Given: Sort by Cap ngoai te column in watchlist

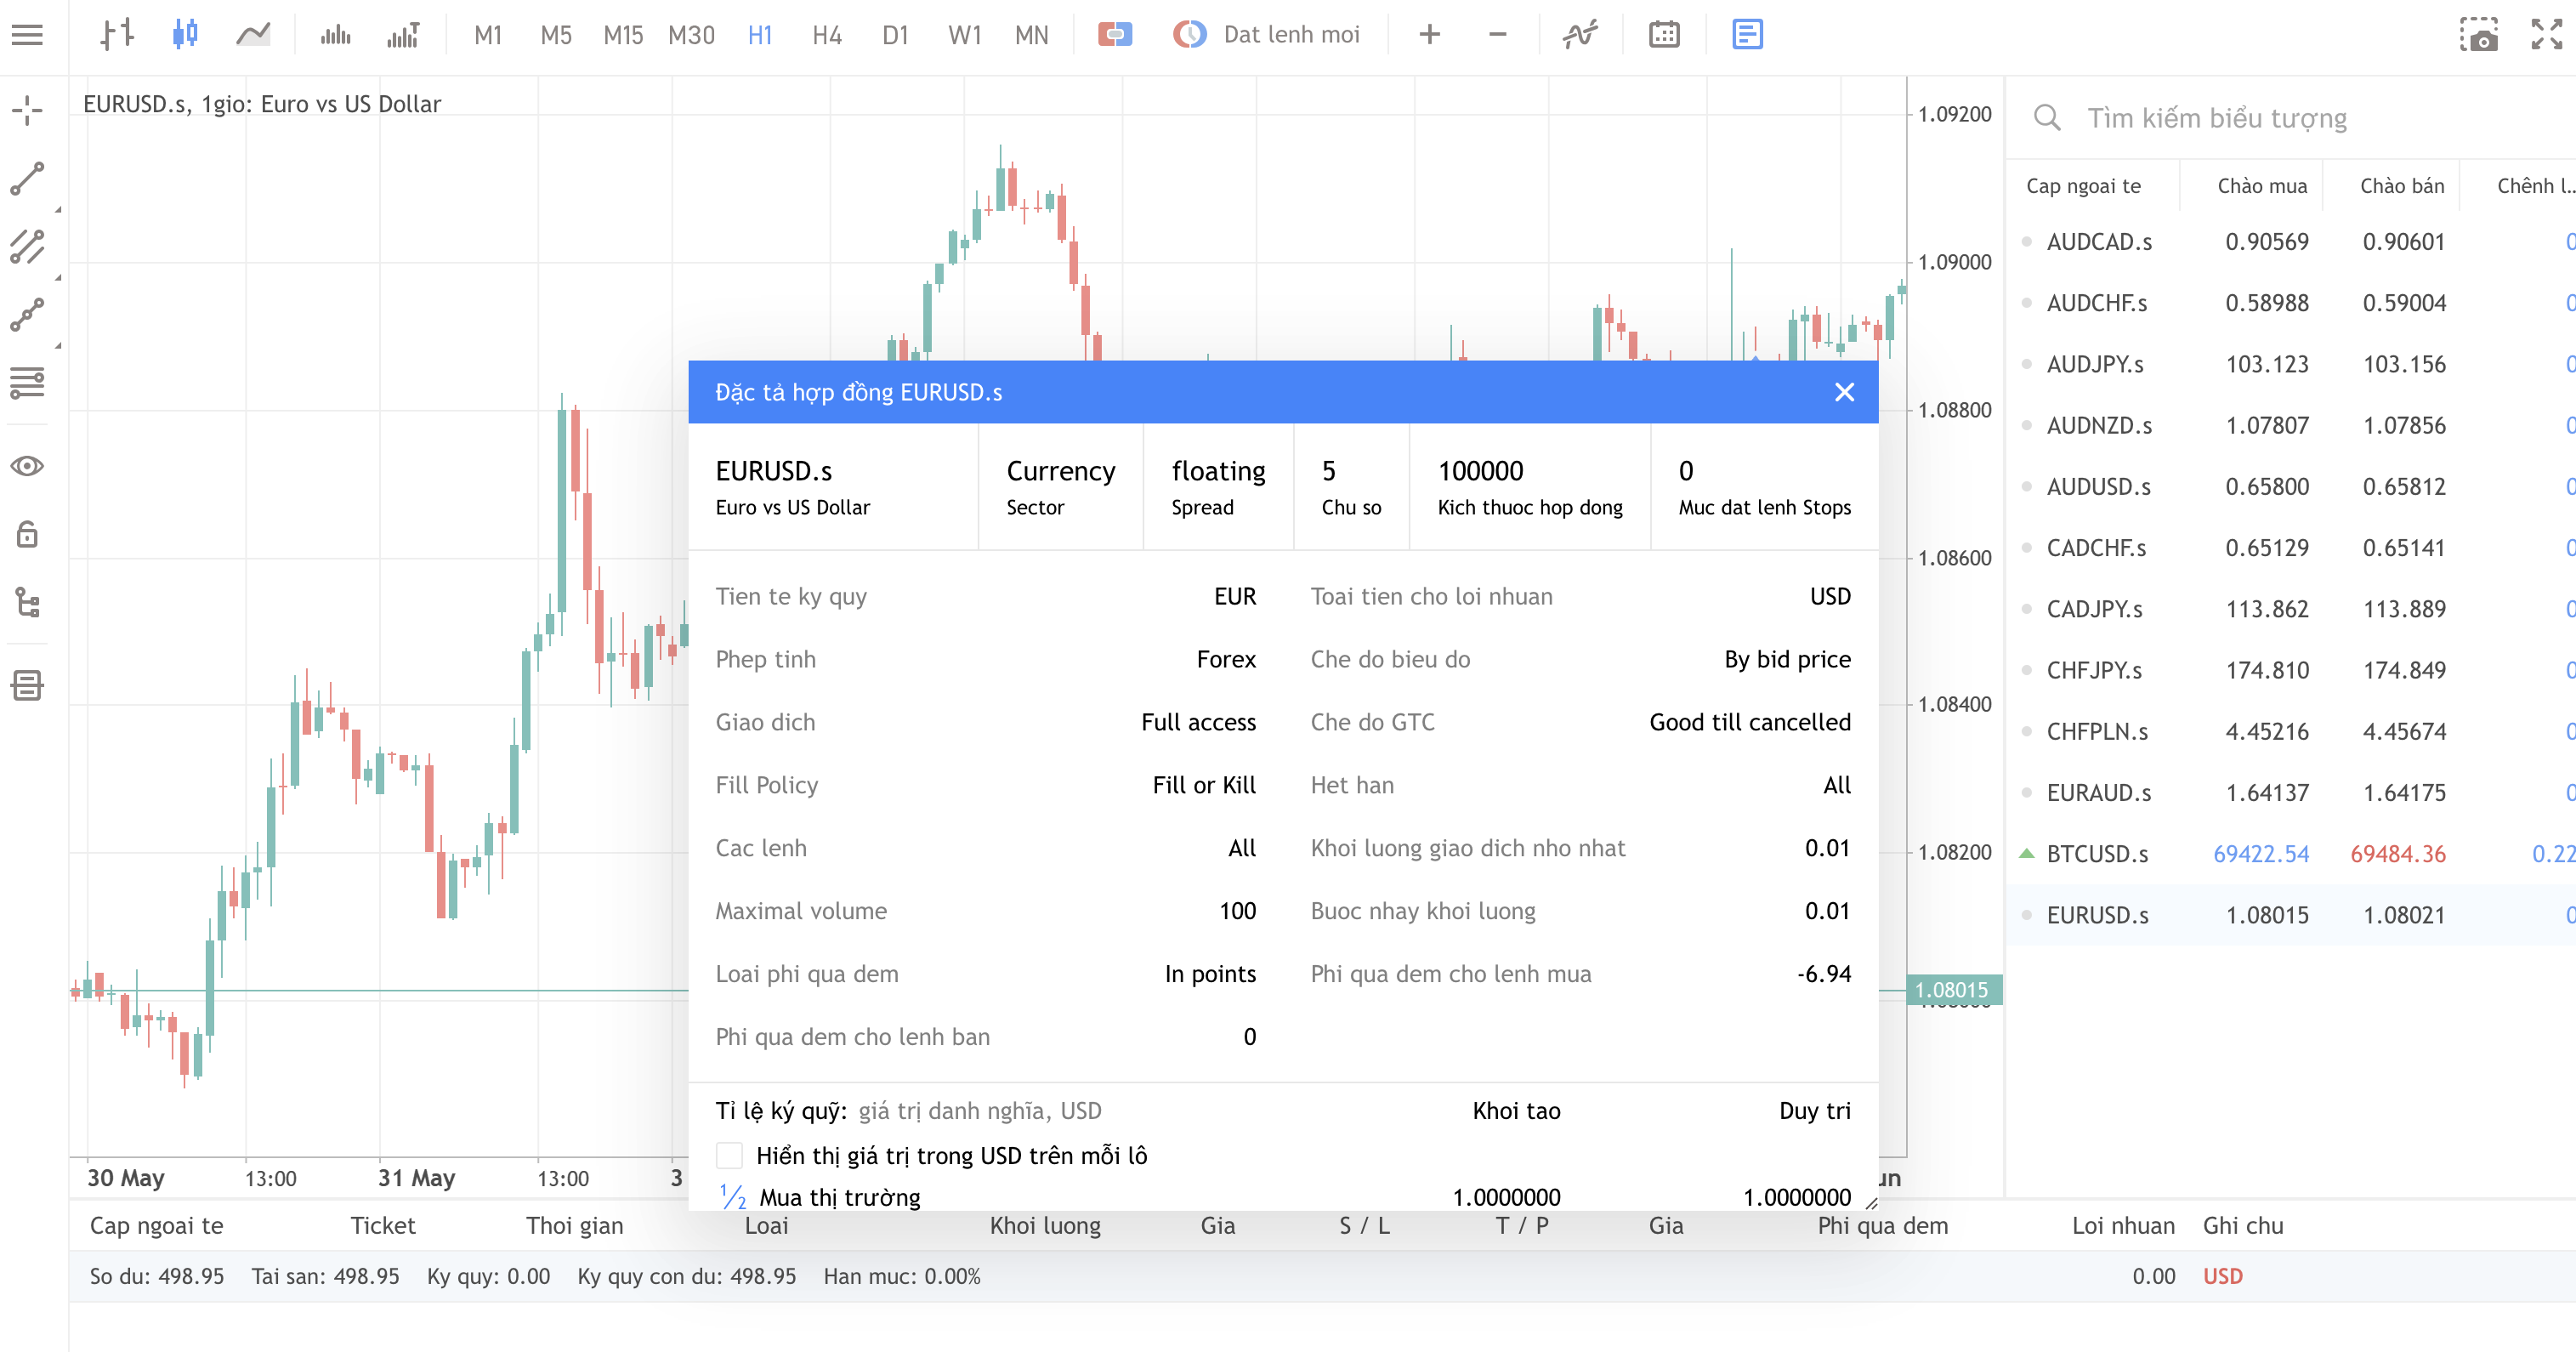Looking at the screenshot, I should click(2083, 186).
